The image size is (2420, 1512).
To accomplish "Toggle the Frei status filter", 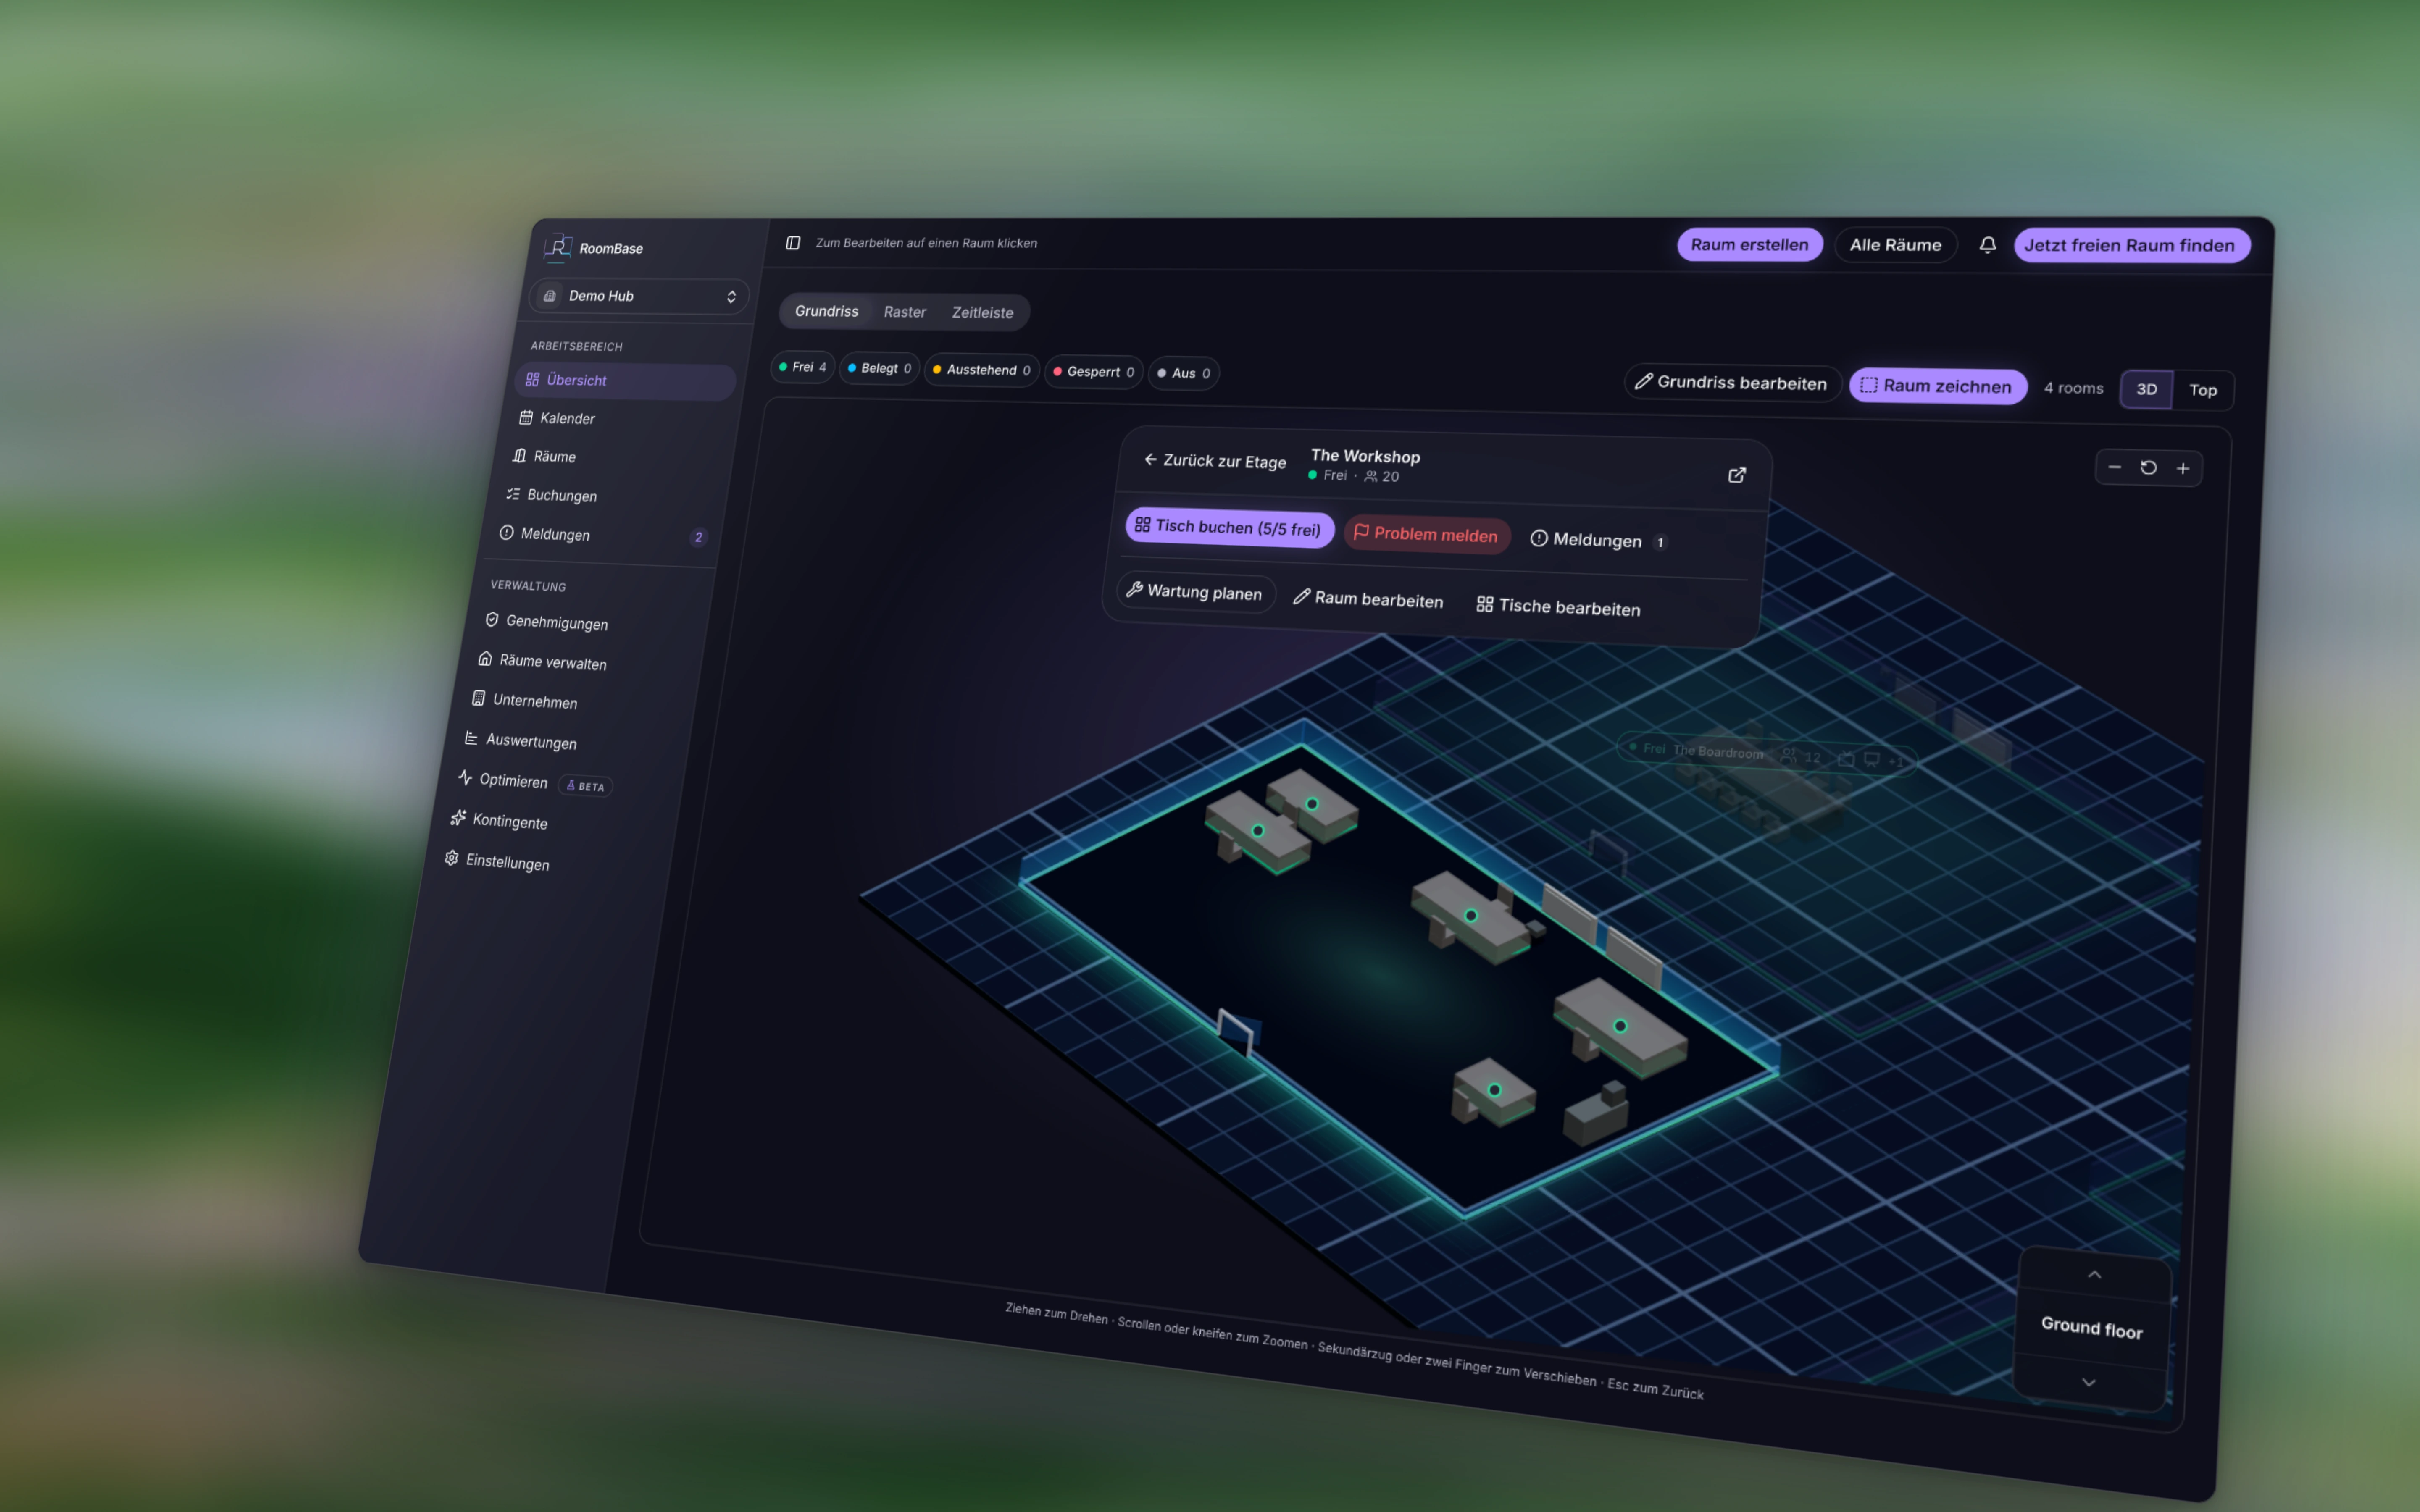I will pyautogui.click(x=803, y=367).
